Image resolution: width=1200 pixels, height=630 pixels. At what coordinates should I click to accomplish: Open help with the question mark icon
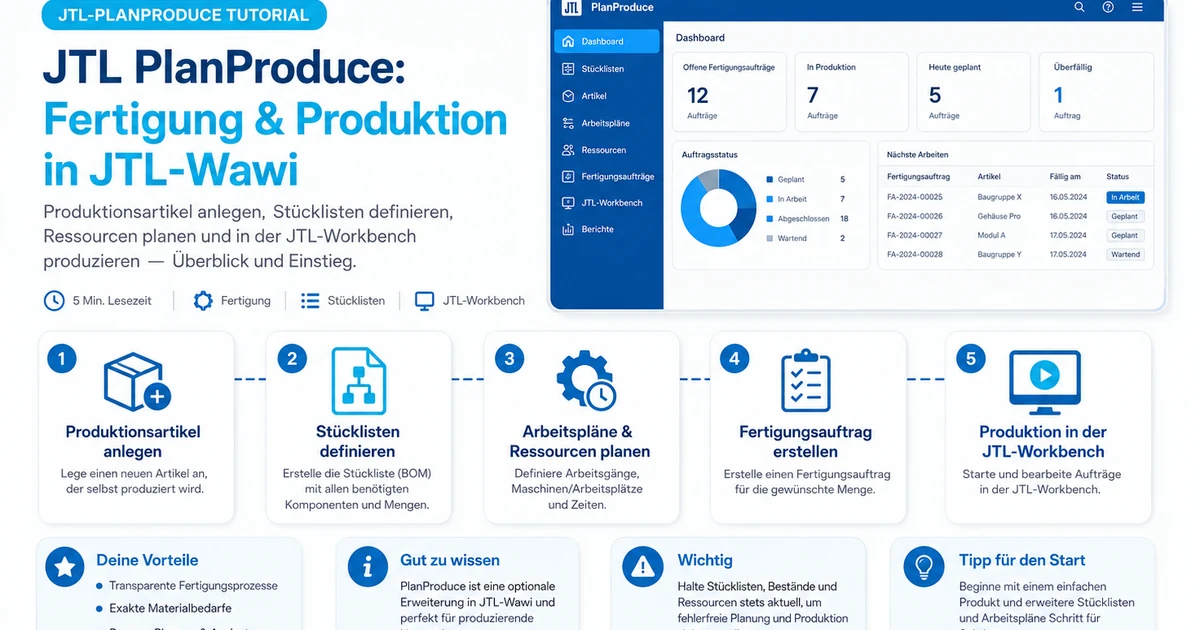(1108, 7)
